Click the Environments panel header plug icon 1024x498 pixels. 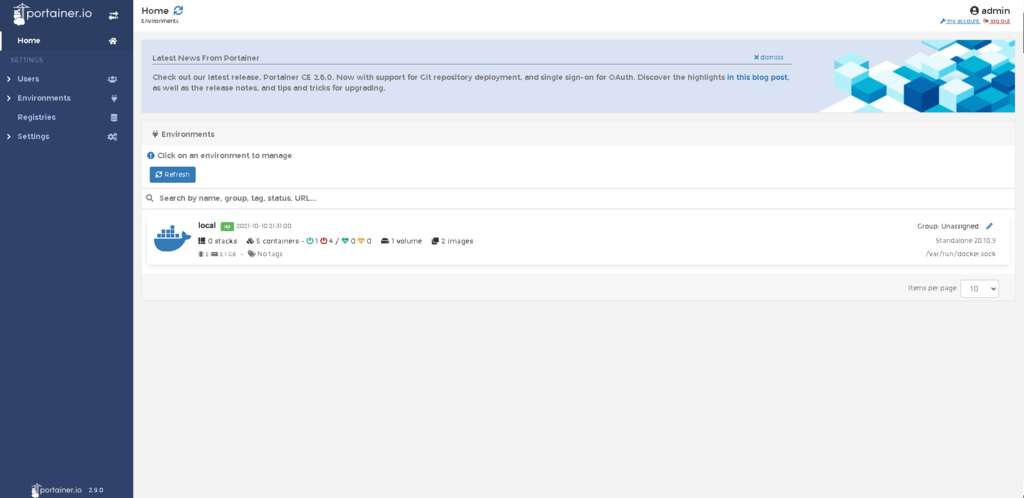(x=155, y=134)
